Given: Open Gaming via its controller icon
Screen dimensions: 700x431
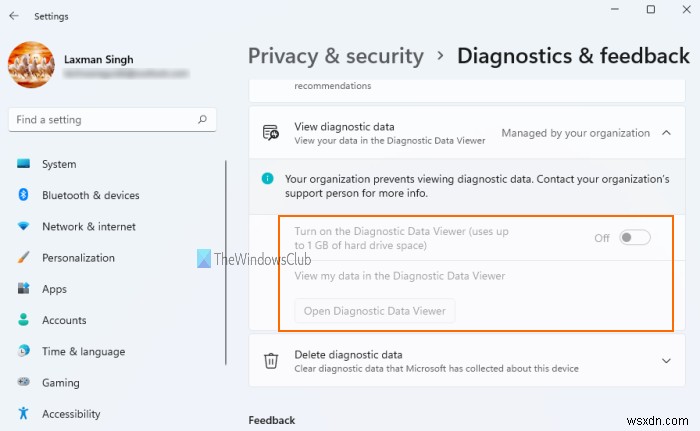Looking at the screenshot, I should coord(23,383).
